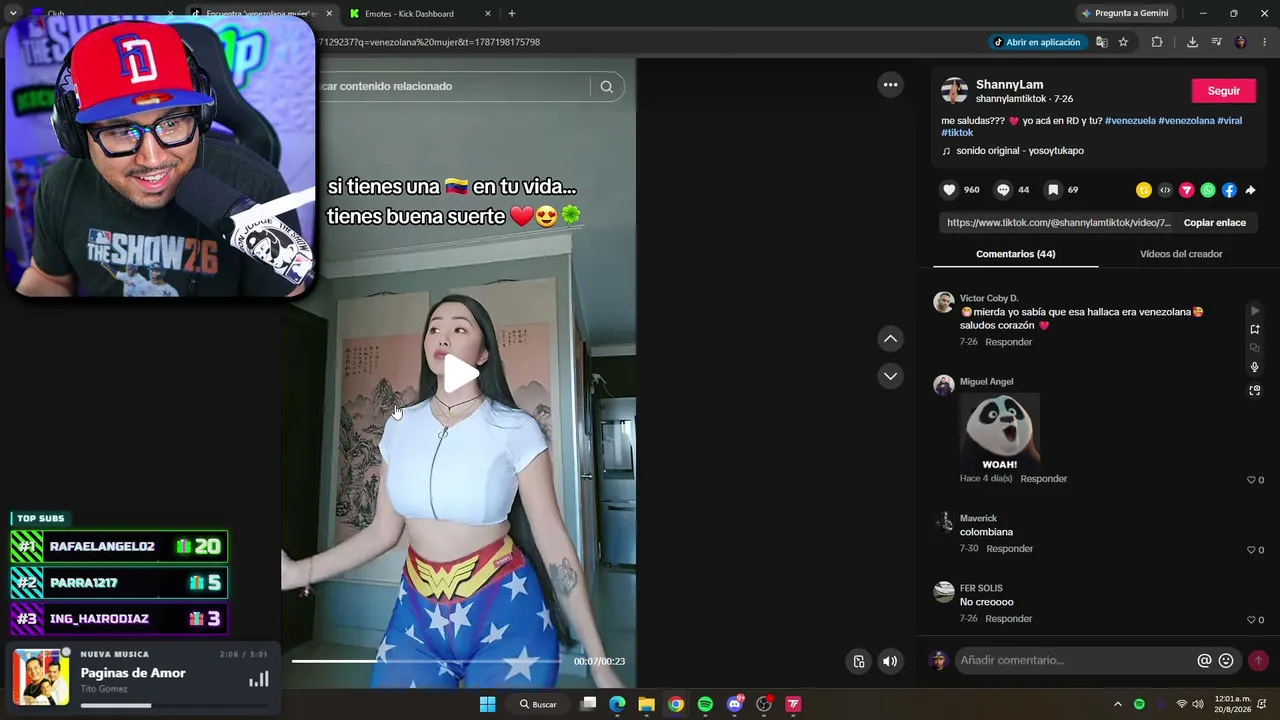Click the search icon in related content box
The image size is (1280, 720).
click(606, 87)
